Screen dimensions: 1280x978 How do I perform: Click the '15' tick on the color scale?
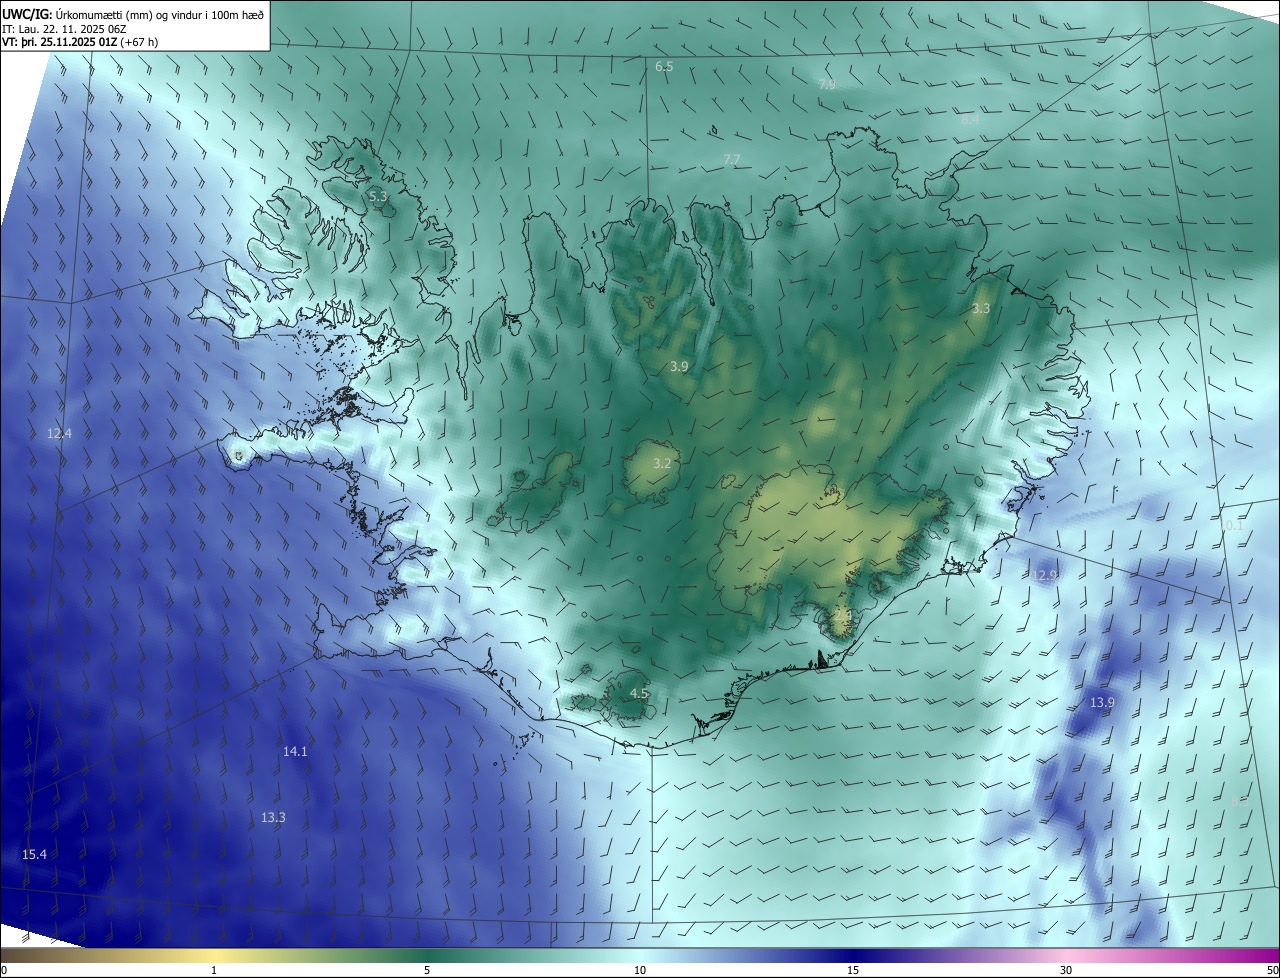[x=853, y=970]
